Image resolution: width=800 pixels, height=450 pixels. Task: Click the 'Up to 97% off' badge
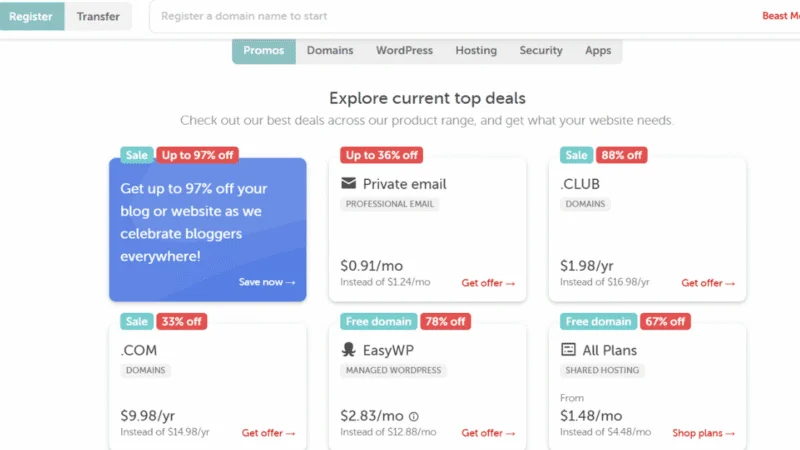tap(197, 155)
